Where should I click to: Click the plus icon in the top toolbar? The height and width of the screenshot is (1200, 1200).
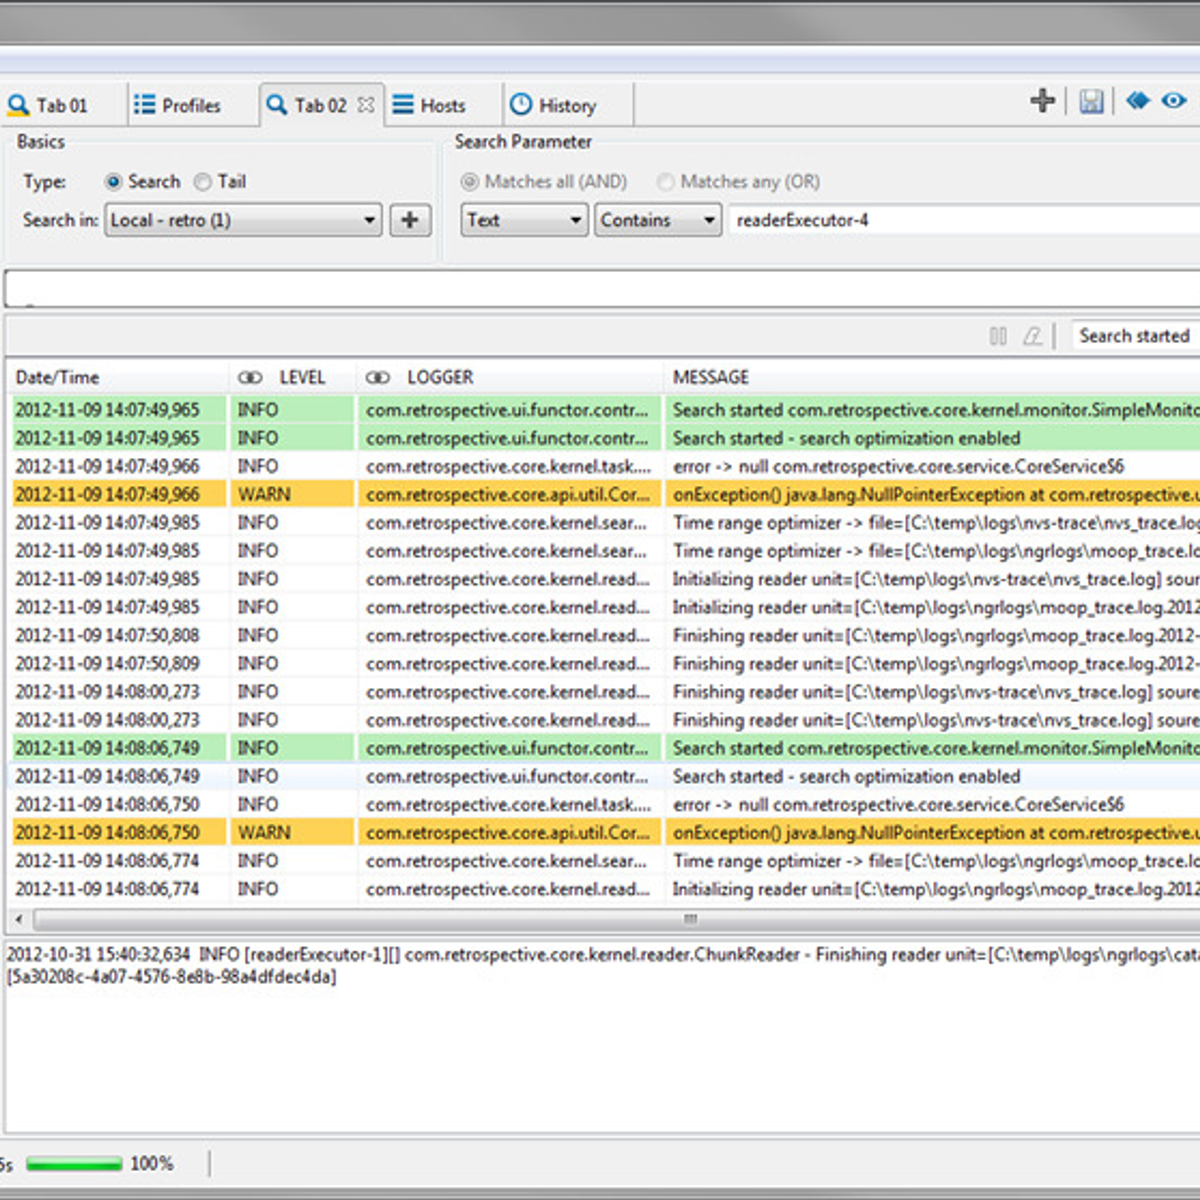(1042, 101)
